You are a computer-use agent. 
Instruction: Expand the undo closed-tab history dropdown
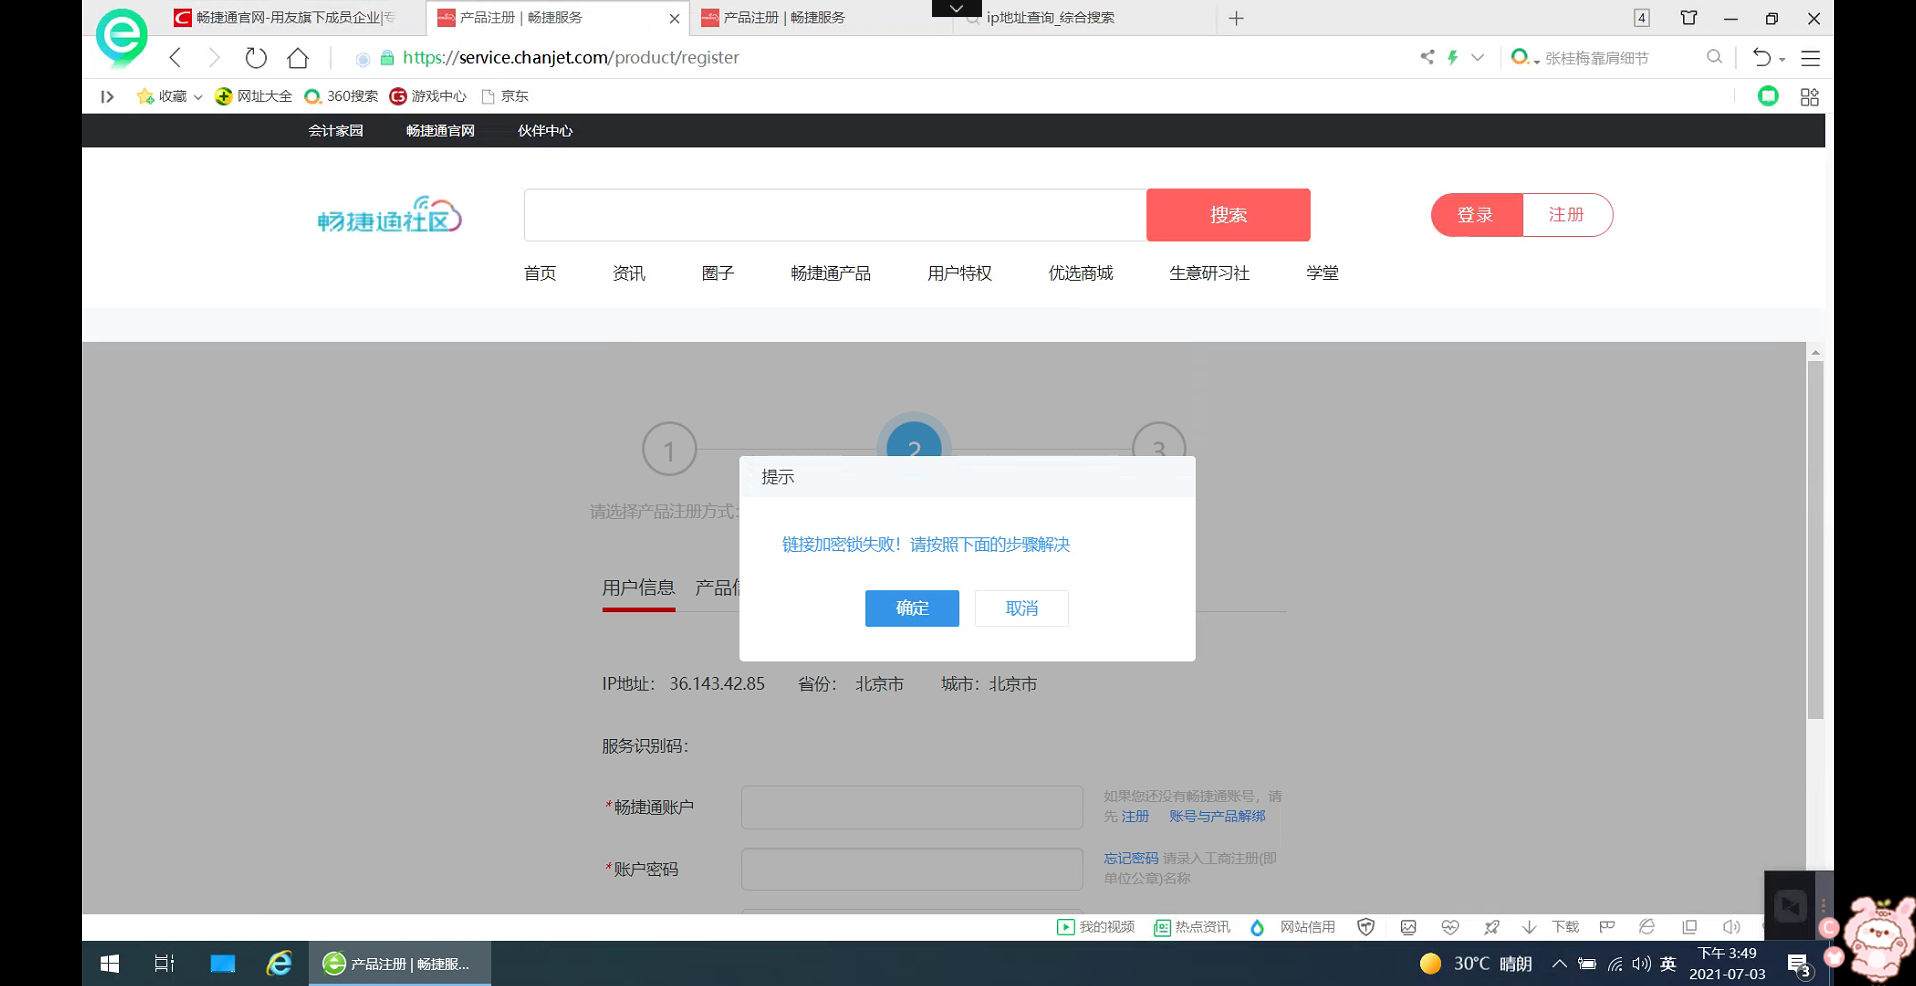(x=1782, y=60)
